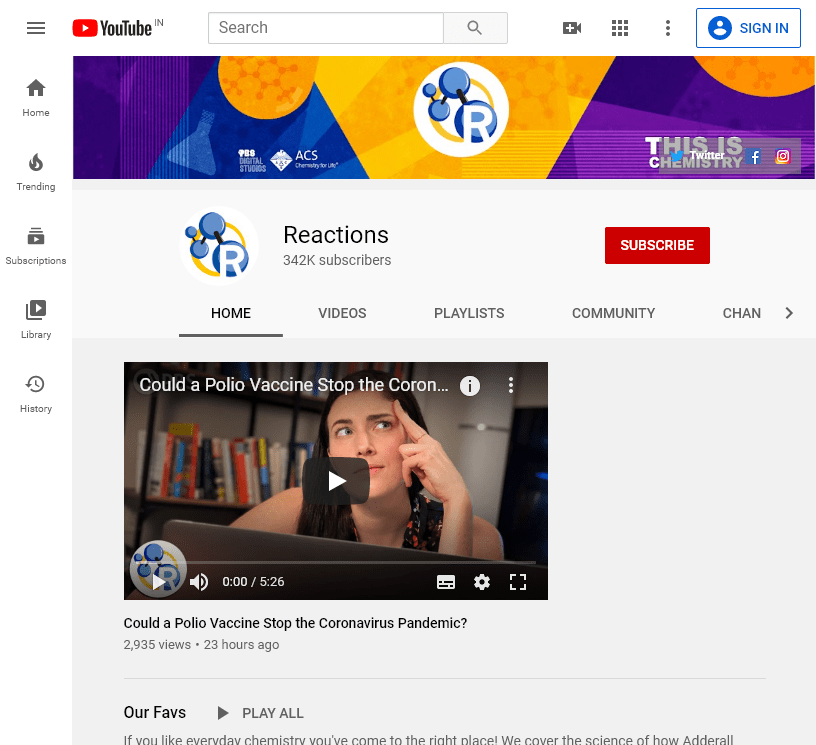Screen dimensions: 816x745
Task: Switch to the Home tab
Action: pos(231,313)
